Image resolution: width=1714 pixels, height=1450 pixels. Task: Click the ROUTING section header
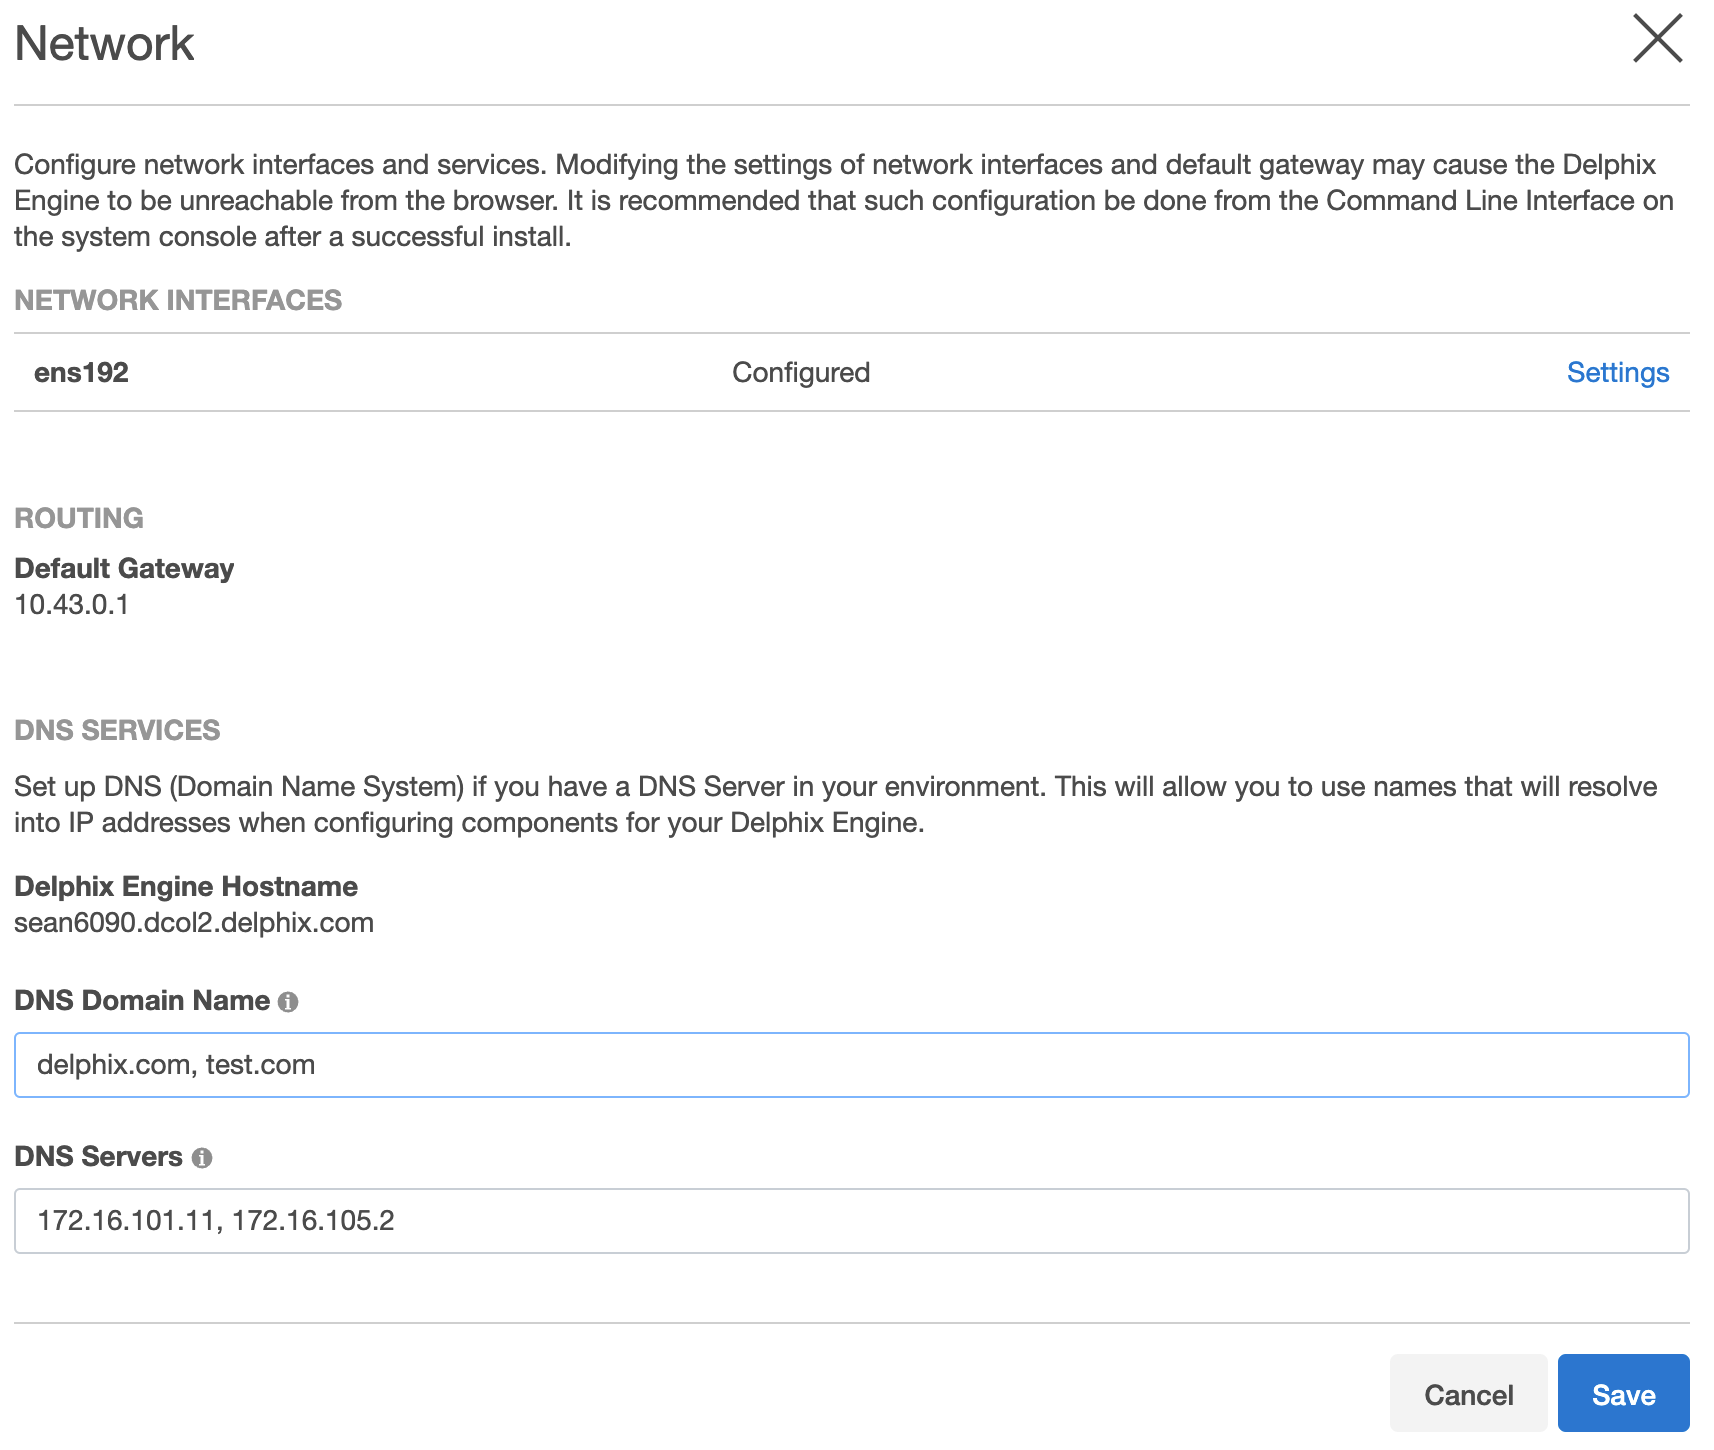point(79,518)
